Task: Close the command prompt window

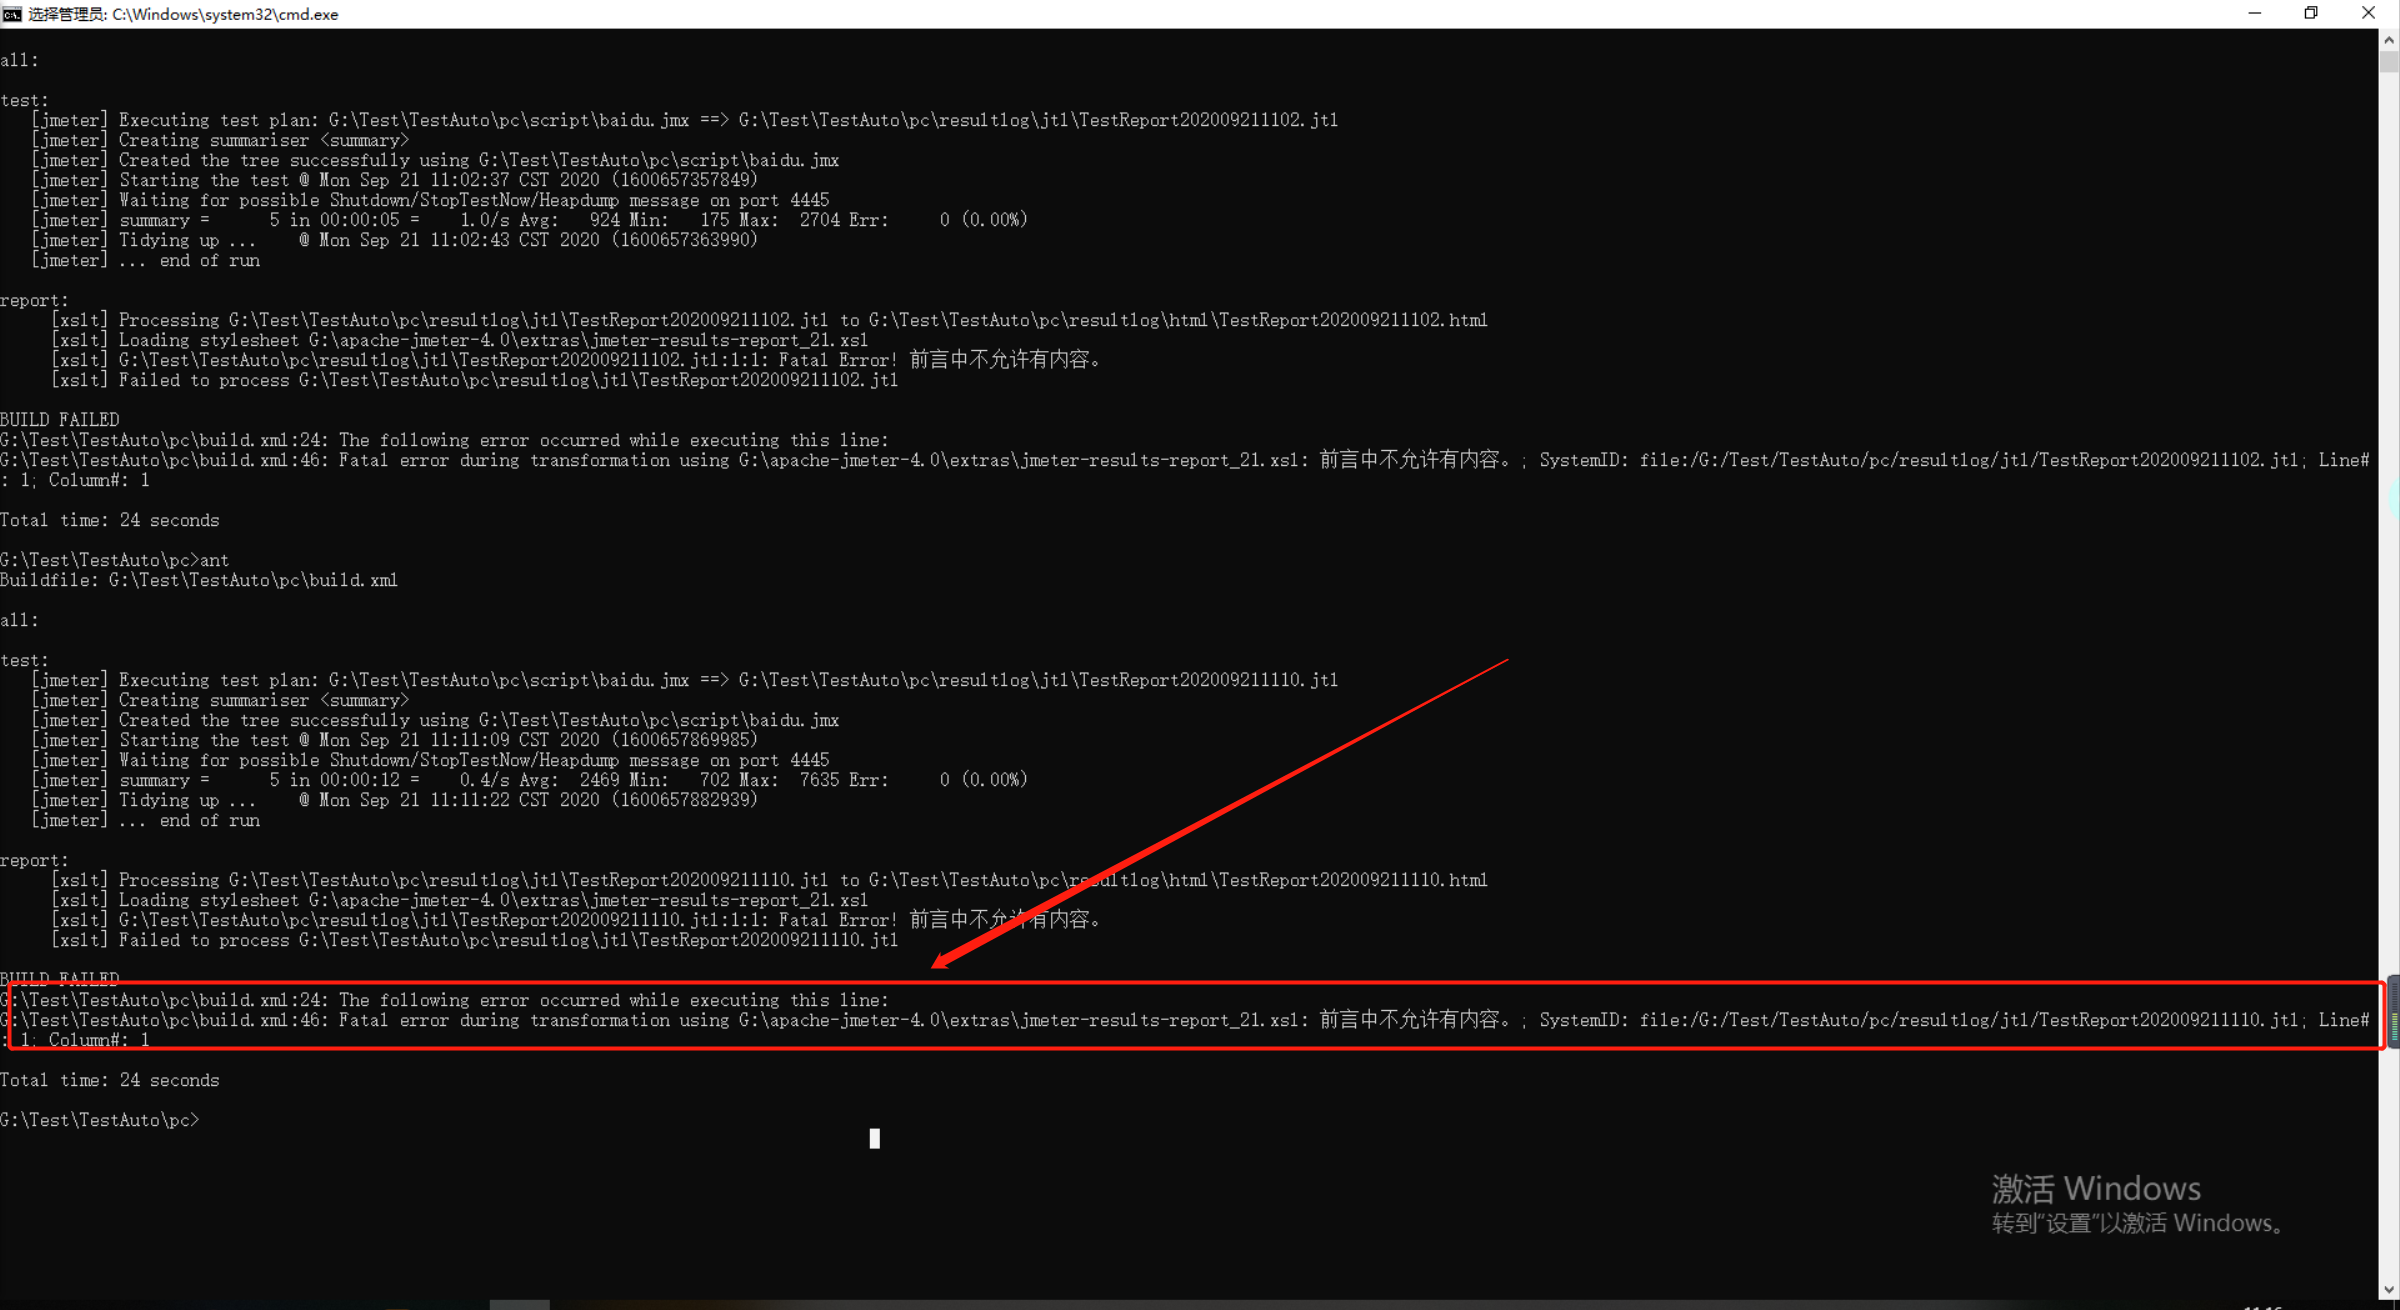Action: coord(2368,14)
